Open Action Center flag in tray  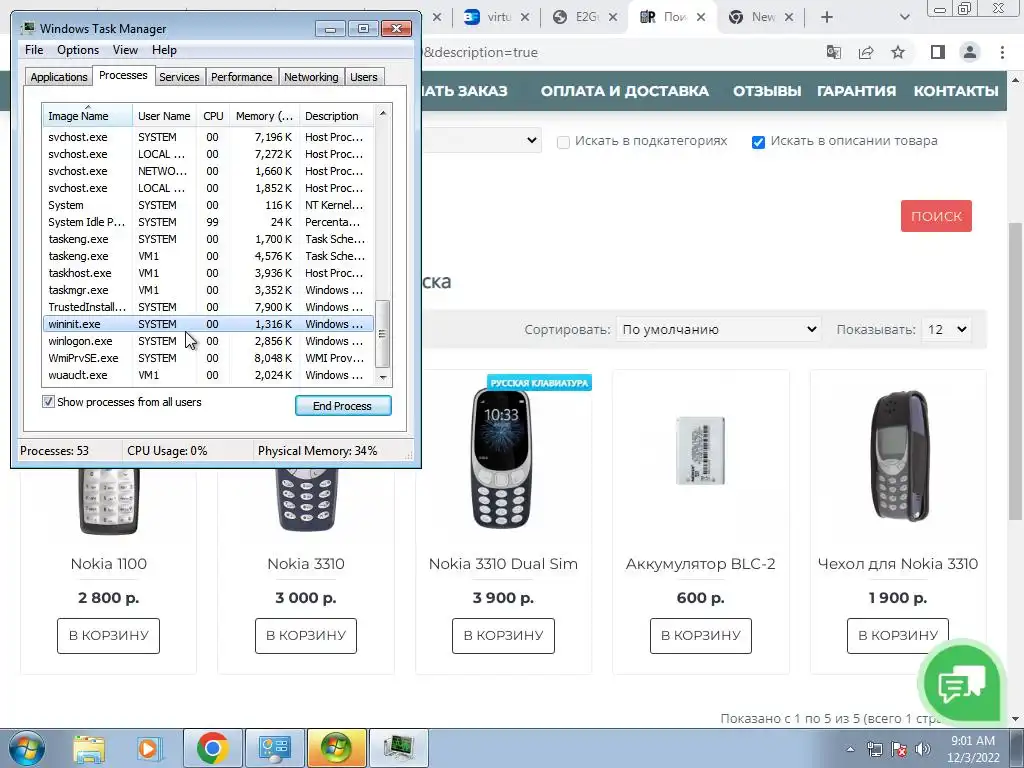pos(899,749)
